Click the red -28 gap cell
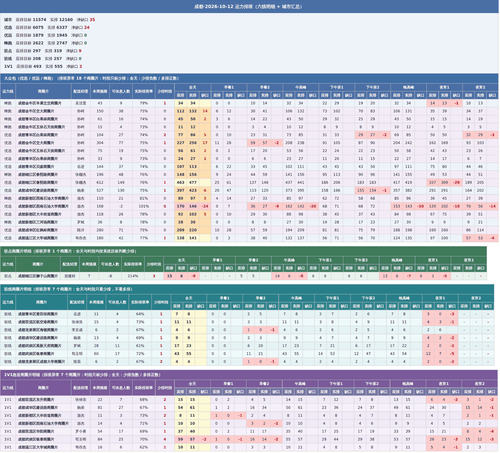Screen dimensions: 500x453 click(x=456, y=183)
